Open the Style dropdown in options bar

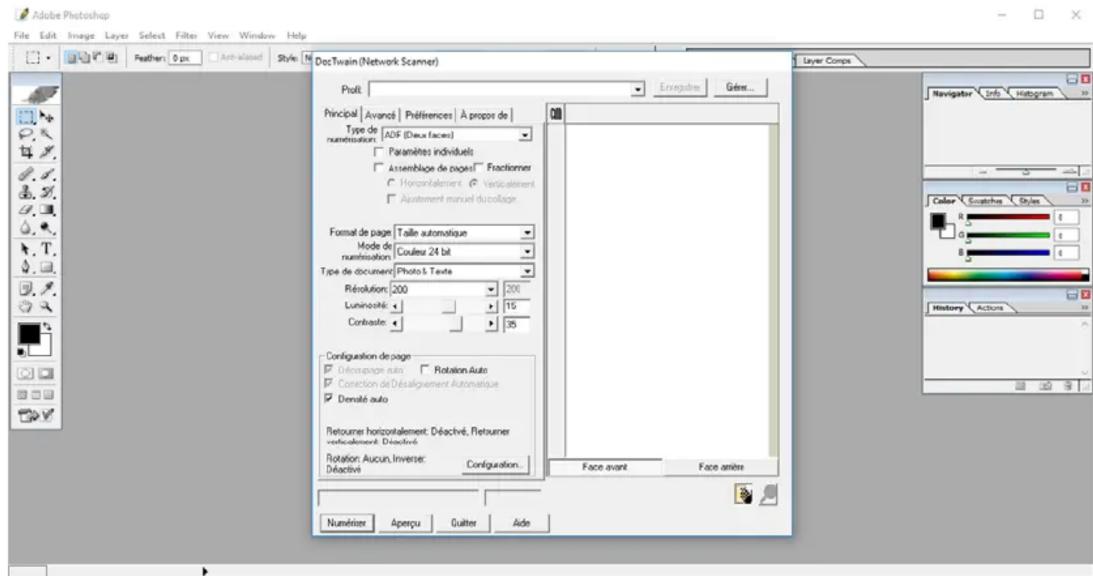point(307,58)
